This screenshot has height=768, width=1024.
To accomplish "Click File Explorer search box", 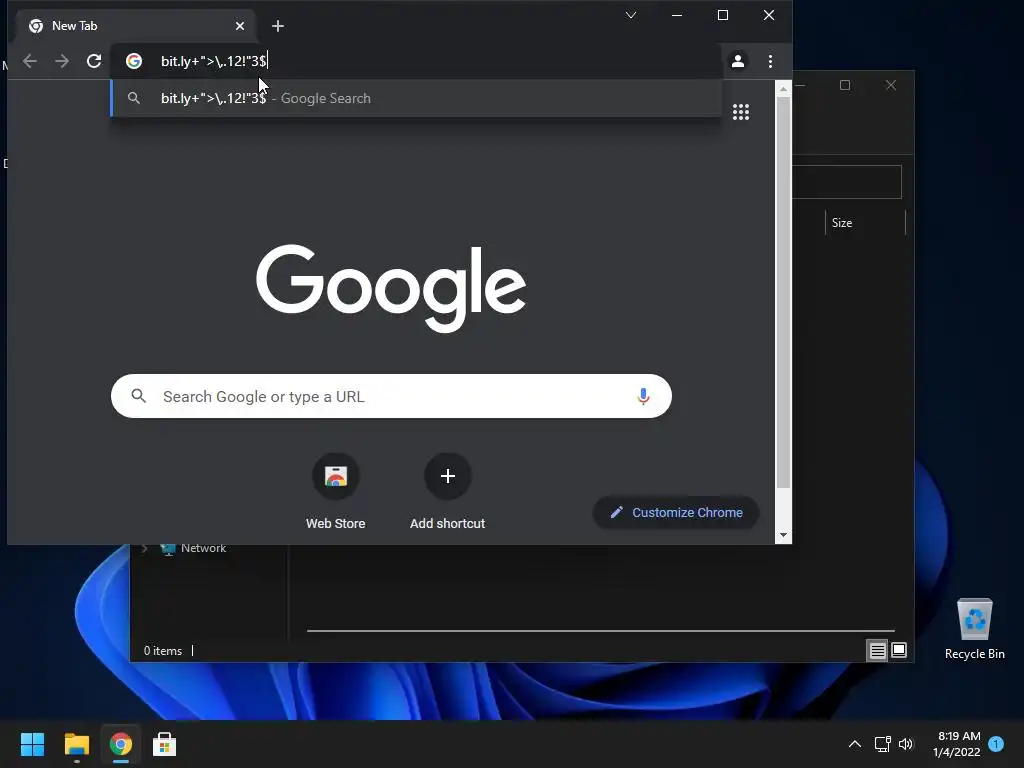I will tap(847, 182).
